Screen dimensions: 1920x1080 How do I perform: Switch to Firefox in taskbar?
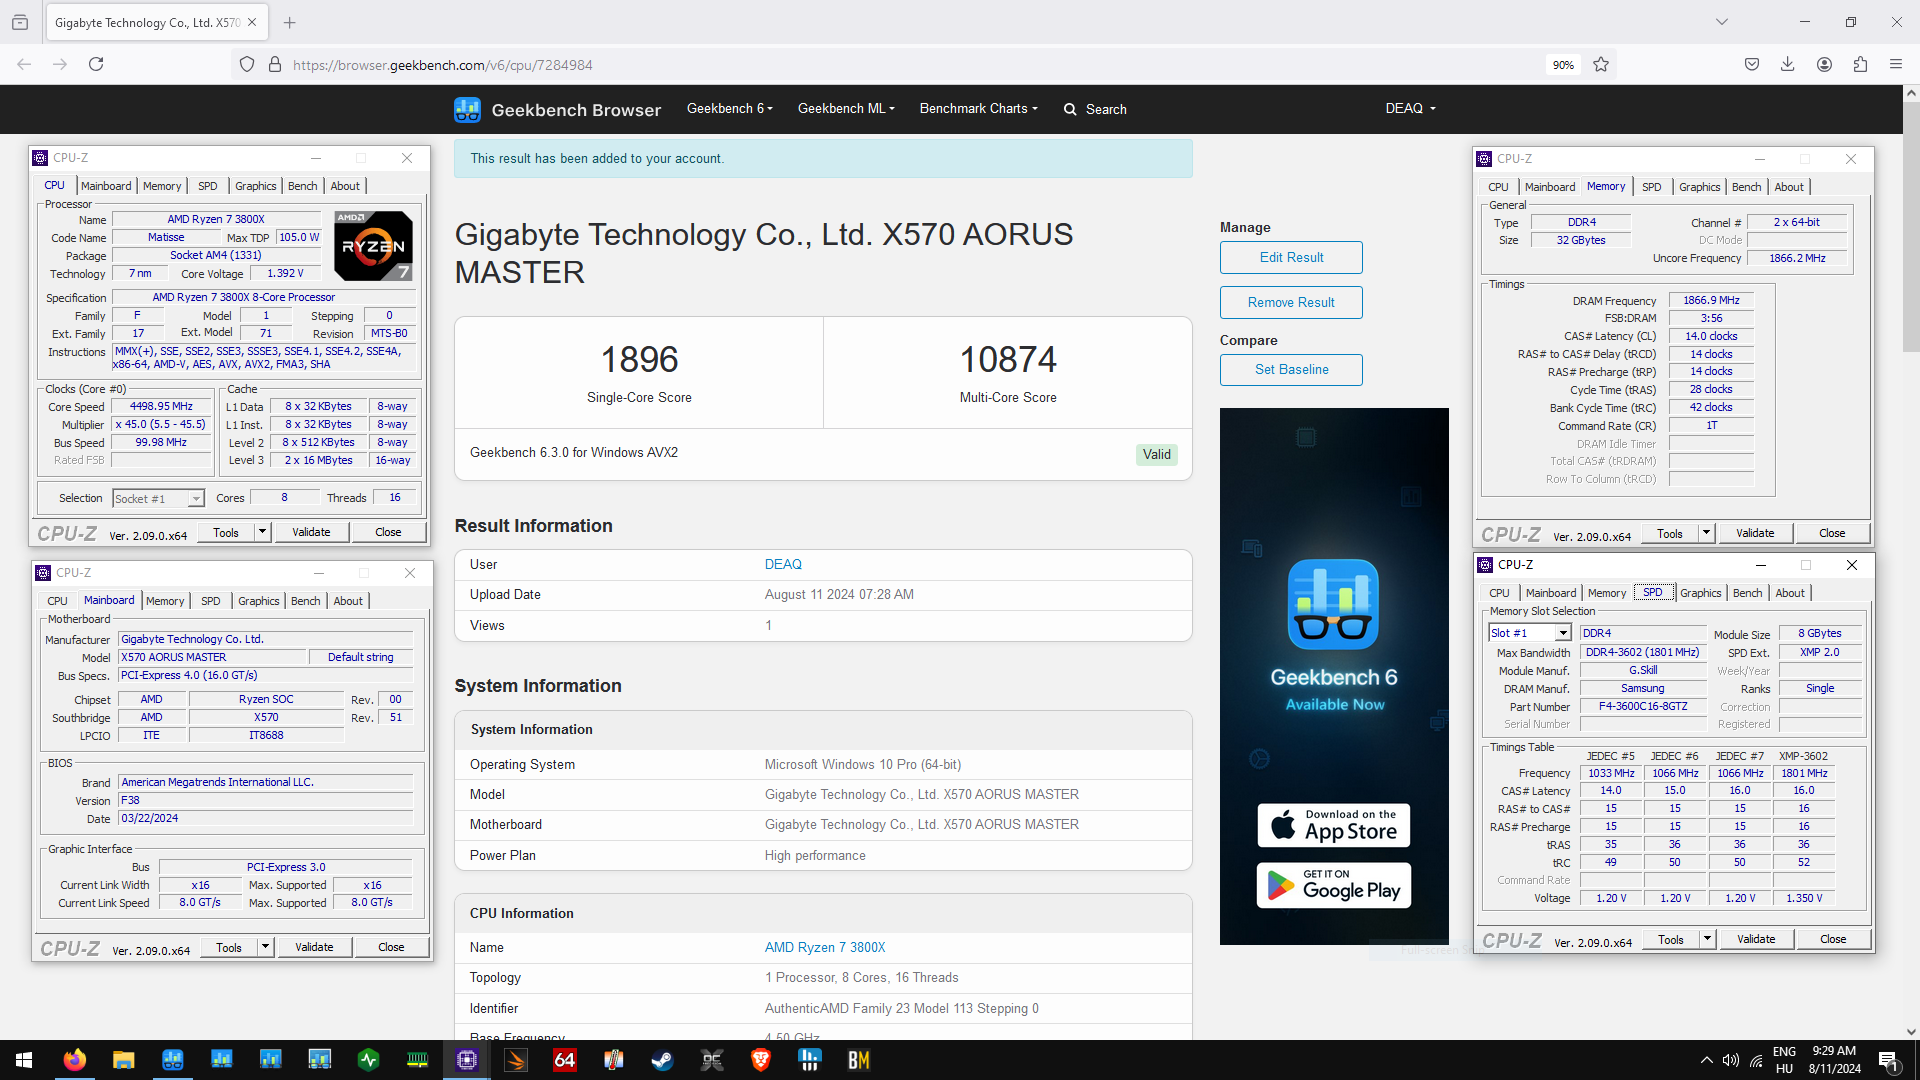74,1060
